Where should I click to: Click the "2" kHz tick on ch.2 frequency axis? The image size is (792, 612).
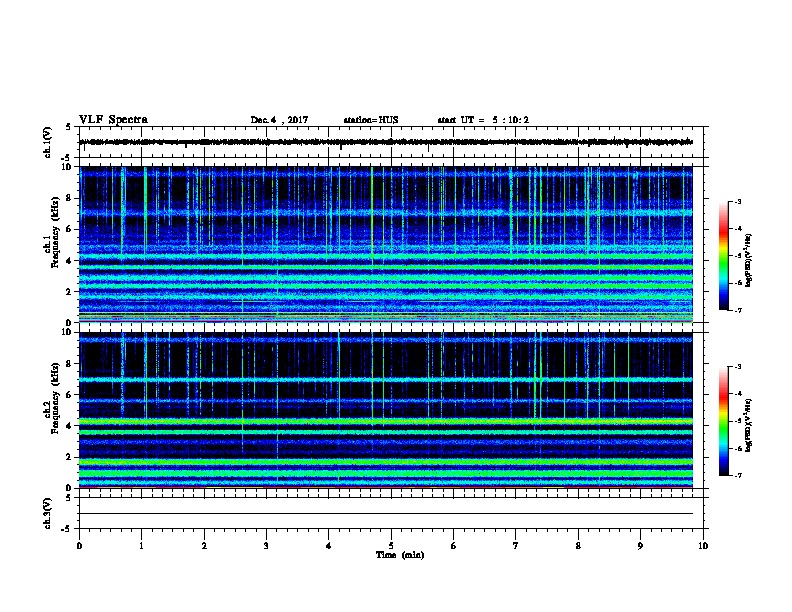coord(69,457)
